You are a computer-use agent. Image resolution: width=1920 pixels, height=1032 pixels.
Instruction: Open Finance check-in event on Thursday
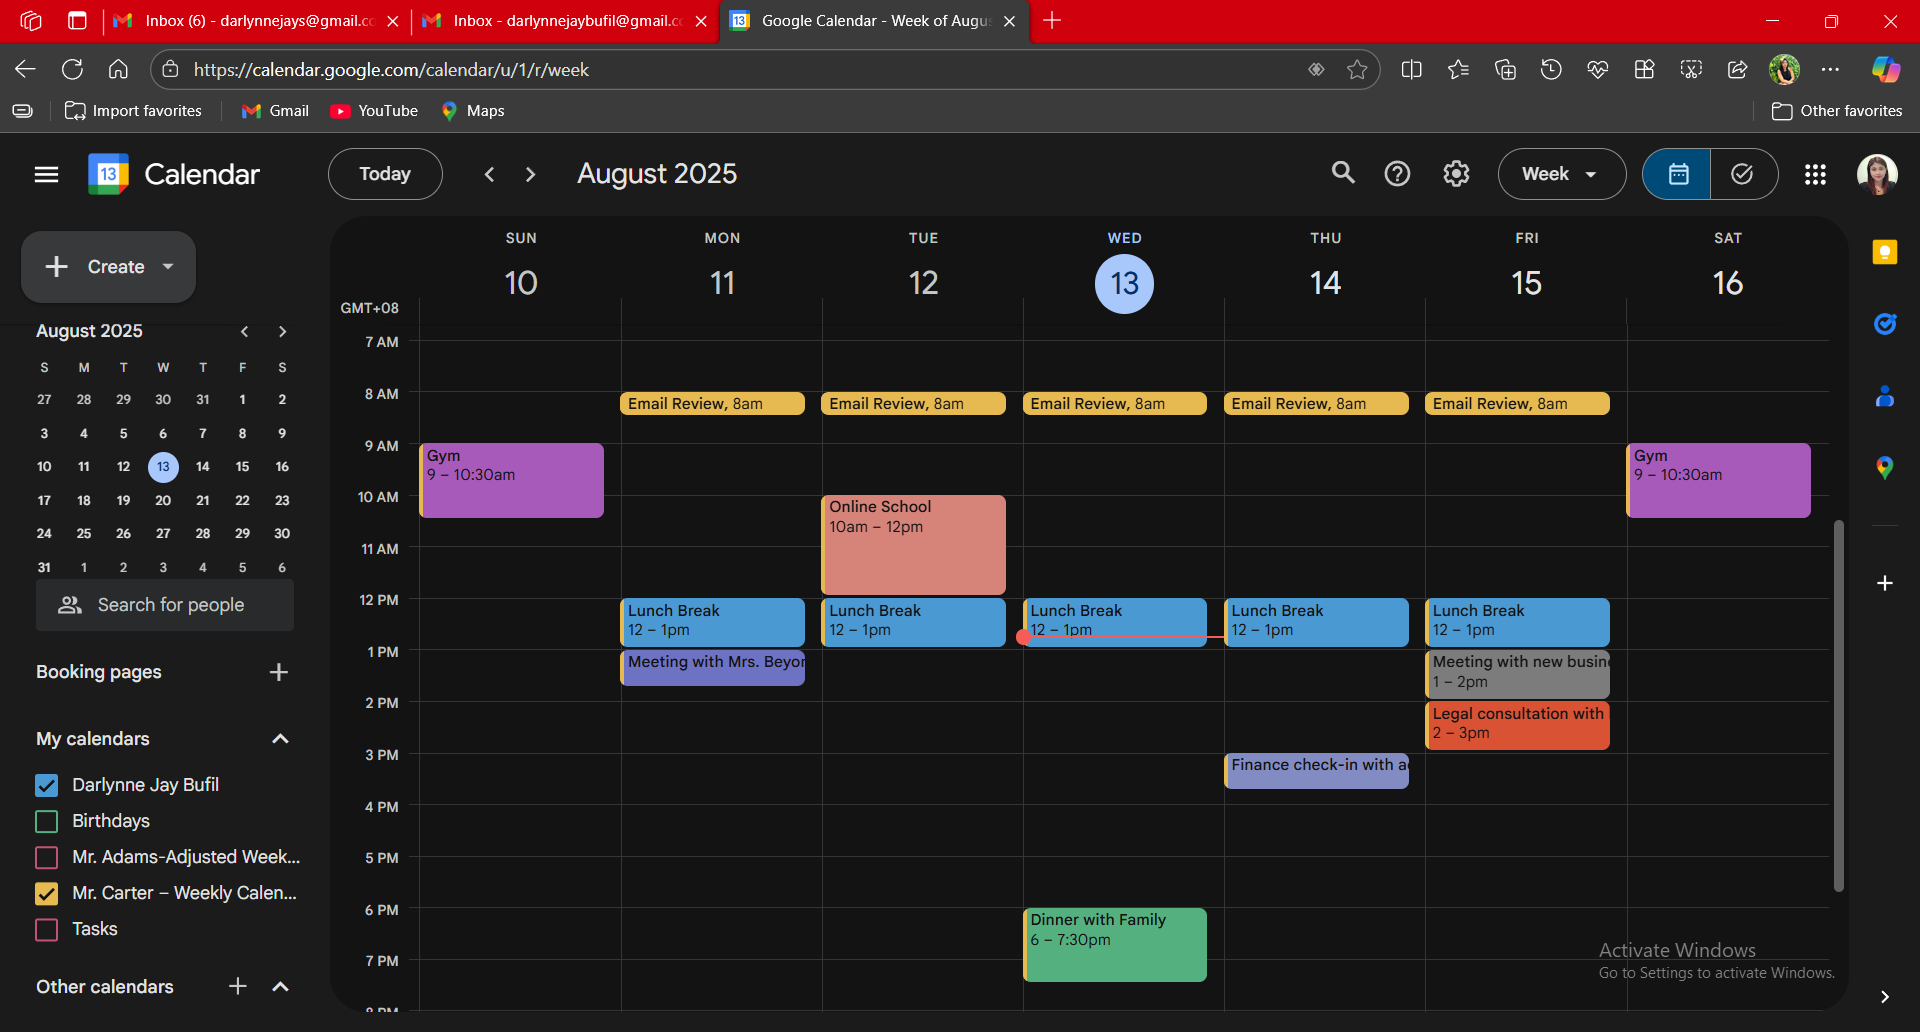tap(1317, 770)
